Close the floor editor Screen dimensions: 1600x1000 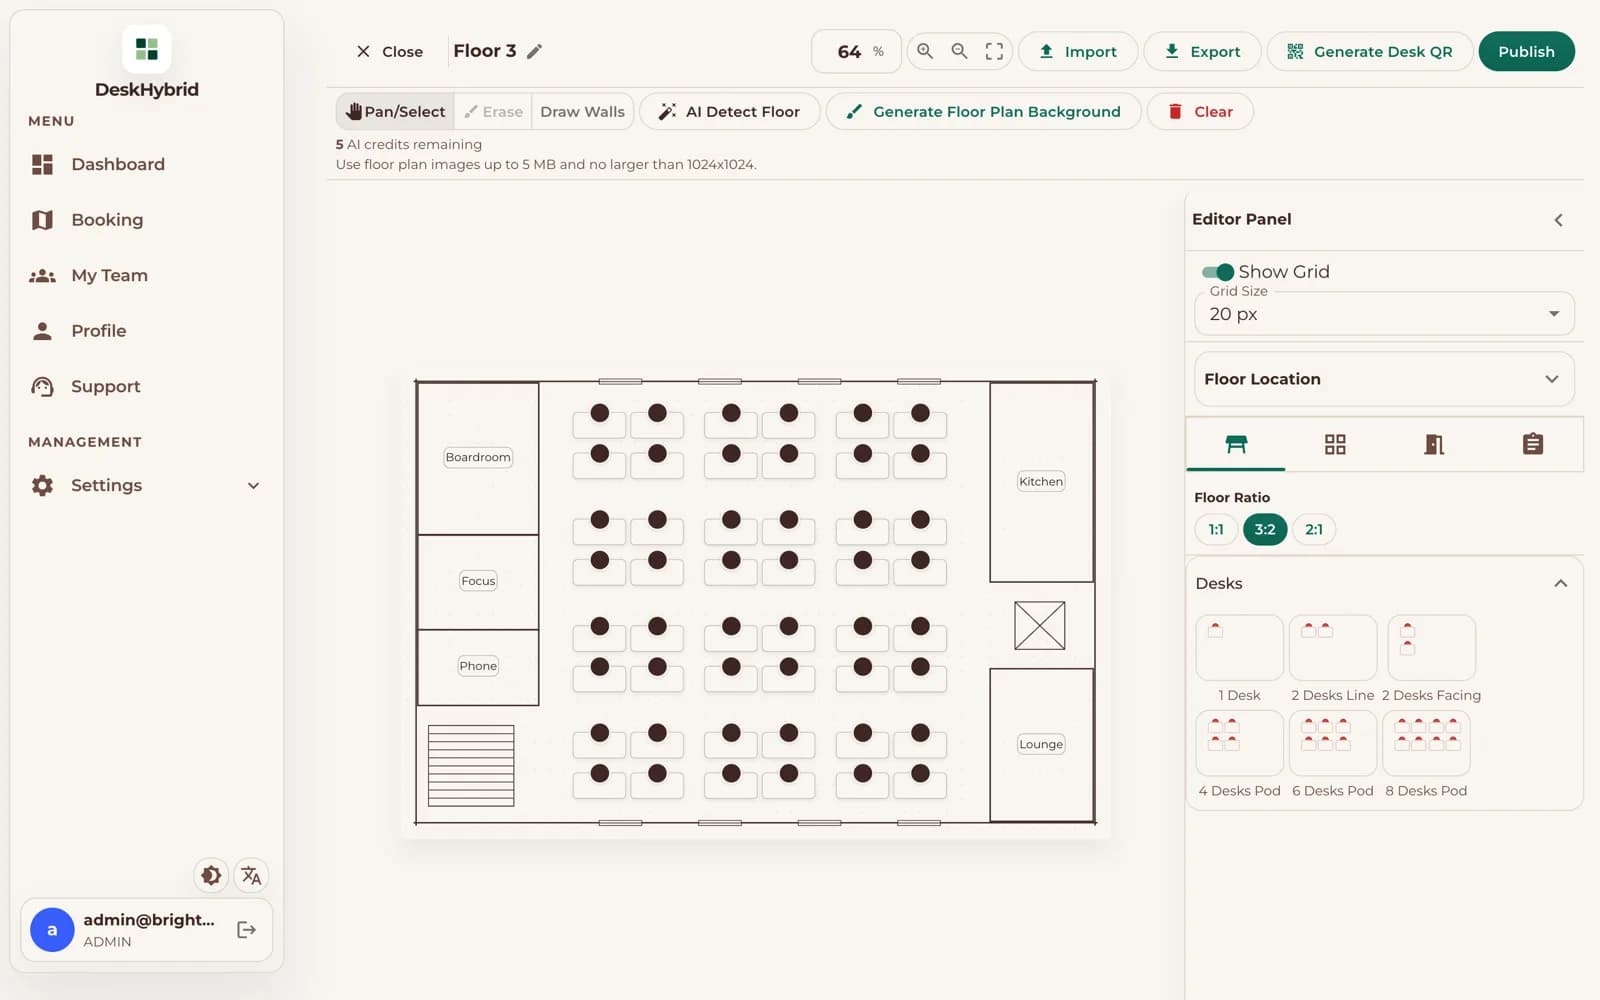pyautogui.click(x=390, y=52)
